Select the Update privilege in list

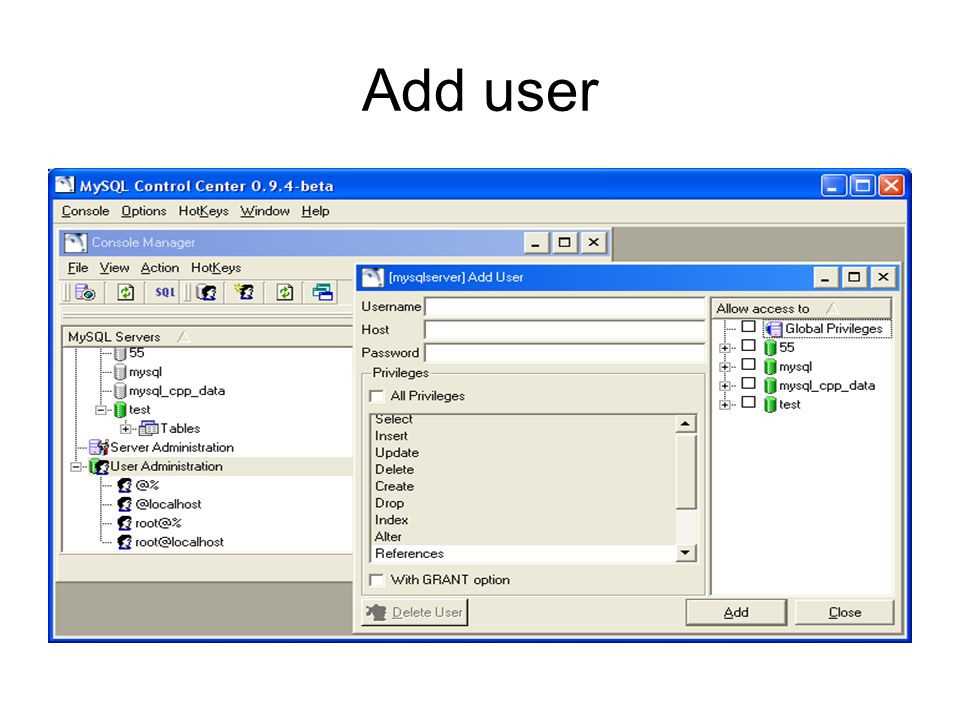point(524,452)
